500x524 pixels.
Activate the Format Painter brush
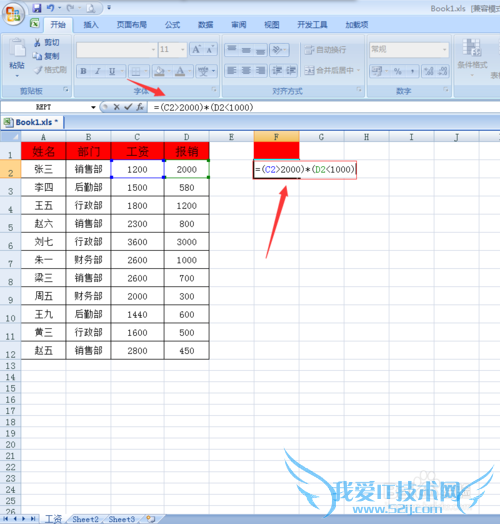(x=50, y=70)
